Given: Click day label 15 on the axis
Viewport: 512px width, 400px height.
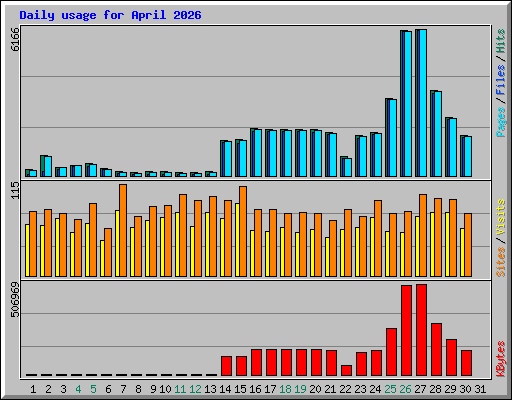Looking at the screenshot, I should (240, 389).
